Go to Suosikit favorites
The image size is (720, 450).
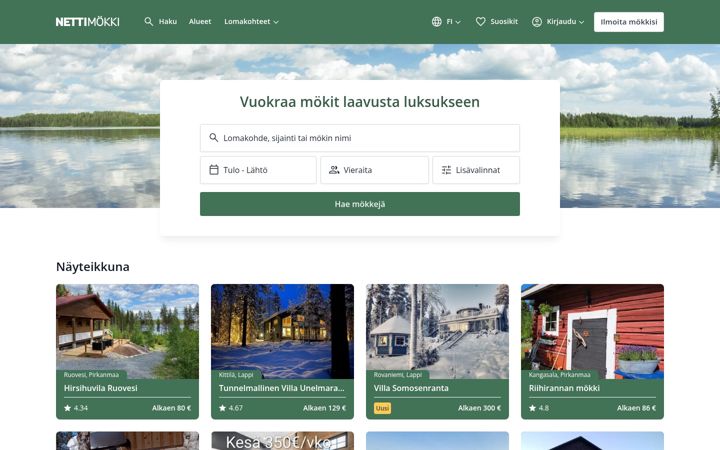pos(504,22)
